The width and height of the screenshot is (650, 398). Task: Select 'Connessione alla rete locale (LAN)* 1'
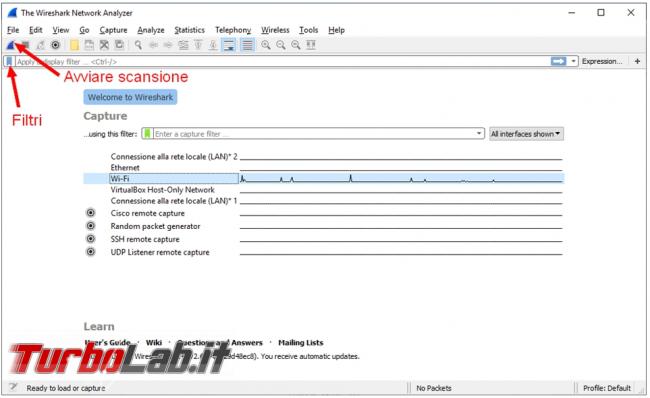point(174,201)
